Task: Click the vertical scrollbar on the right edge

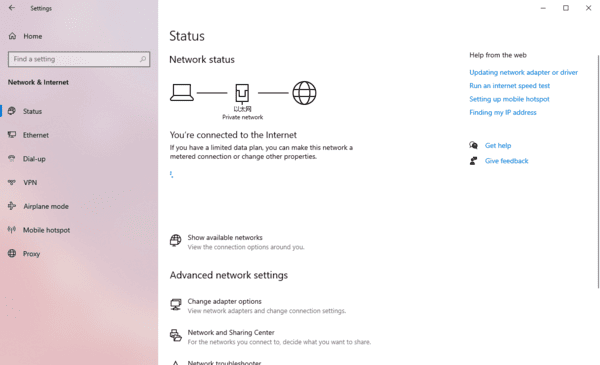Action: pos(598,171)
